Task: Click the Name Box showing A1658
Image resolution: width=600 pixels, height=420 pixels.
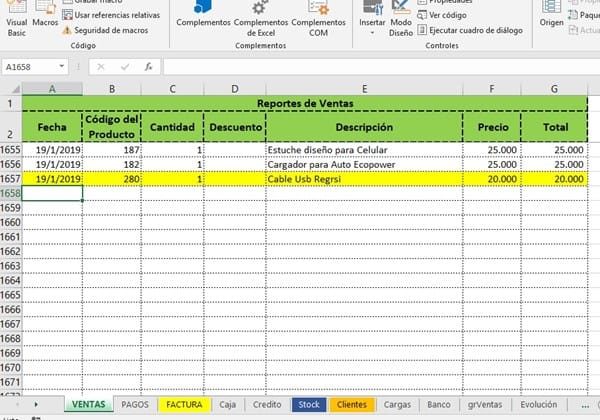Action: pos(30,67)
